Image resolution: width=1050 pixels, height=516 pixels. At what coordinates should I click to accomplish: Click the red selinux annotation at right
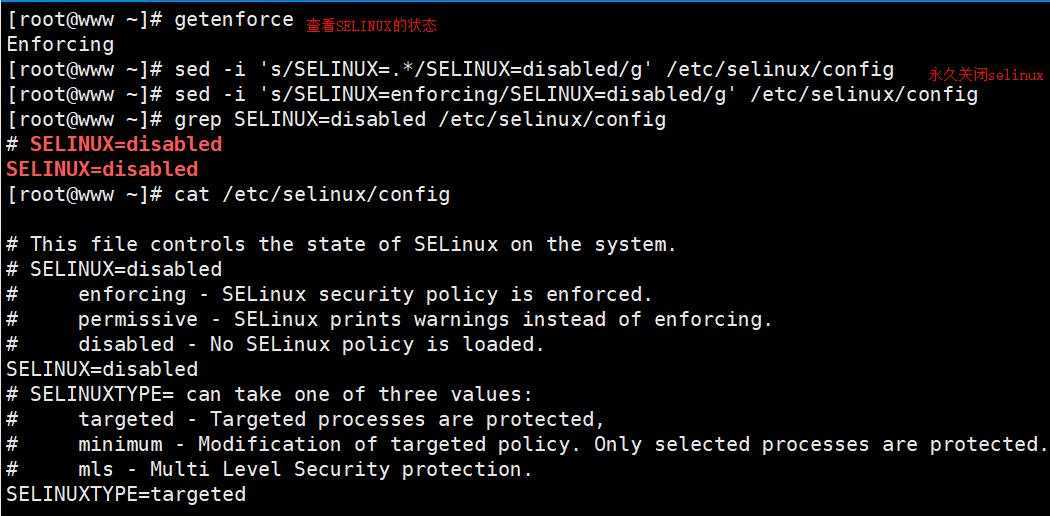point(985,75)
